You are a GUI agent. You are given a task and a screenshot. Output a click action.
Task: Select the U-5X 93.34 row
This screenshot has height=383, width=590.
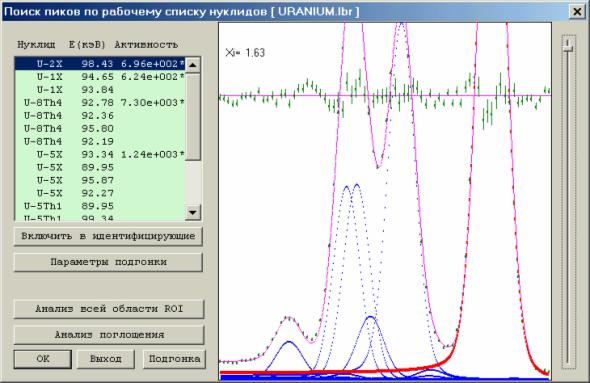(x=100, y=154)
